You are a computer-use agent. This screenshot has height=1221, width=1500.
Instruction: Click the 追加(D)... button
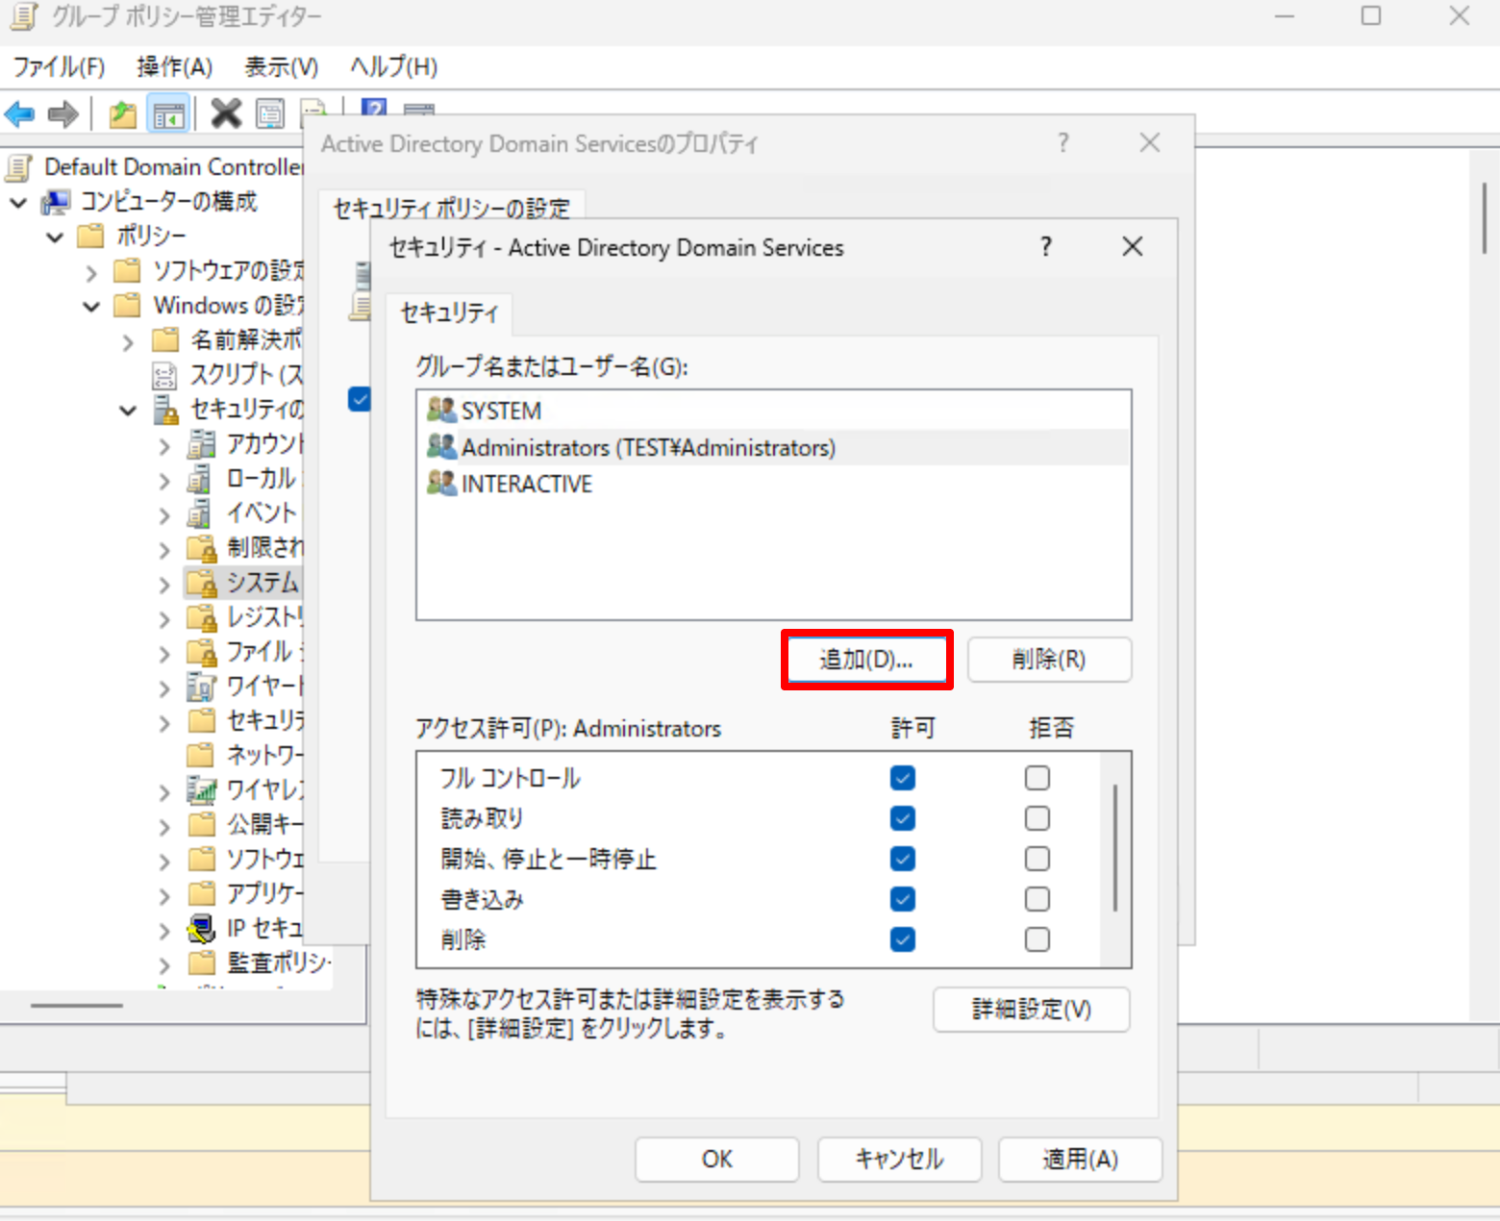pos(867,659)
